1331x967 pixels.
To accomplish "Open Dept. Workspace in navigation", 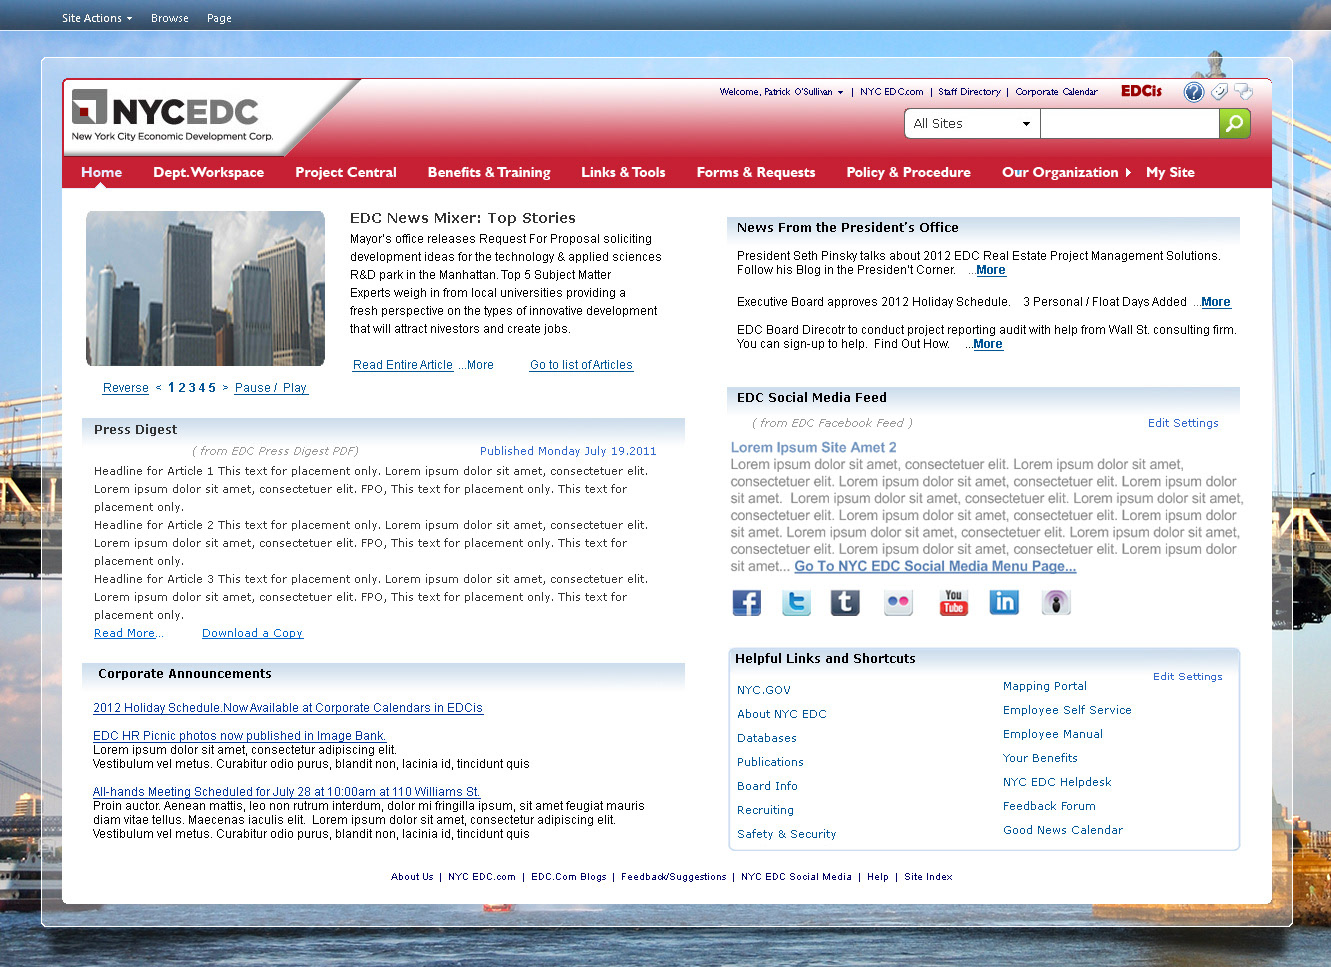I will click(208, 172).
